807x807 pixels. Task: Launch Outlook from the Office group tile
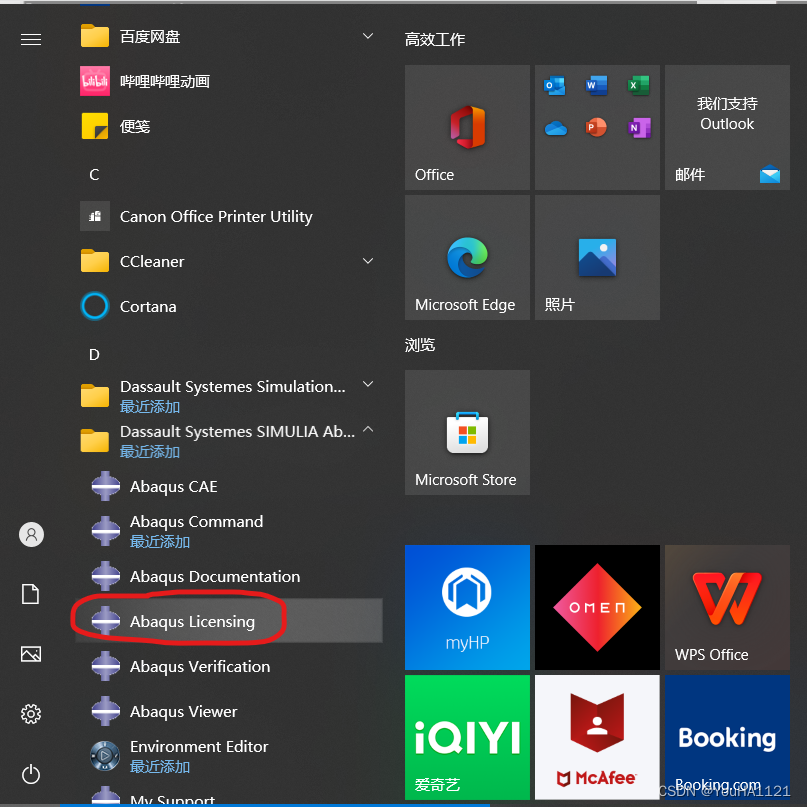(x=555, y=85)
